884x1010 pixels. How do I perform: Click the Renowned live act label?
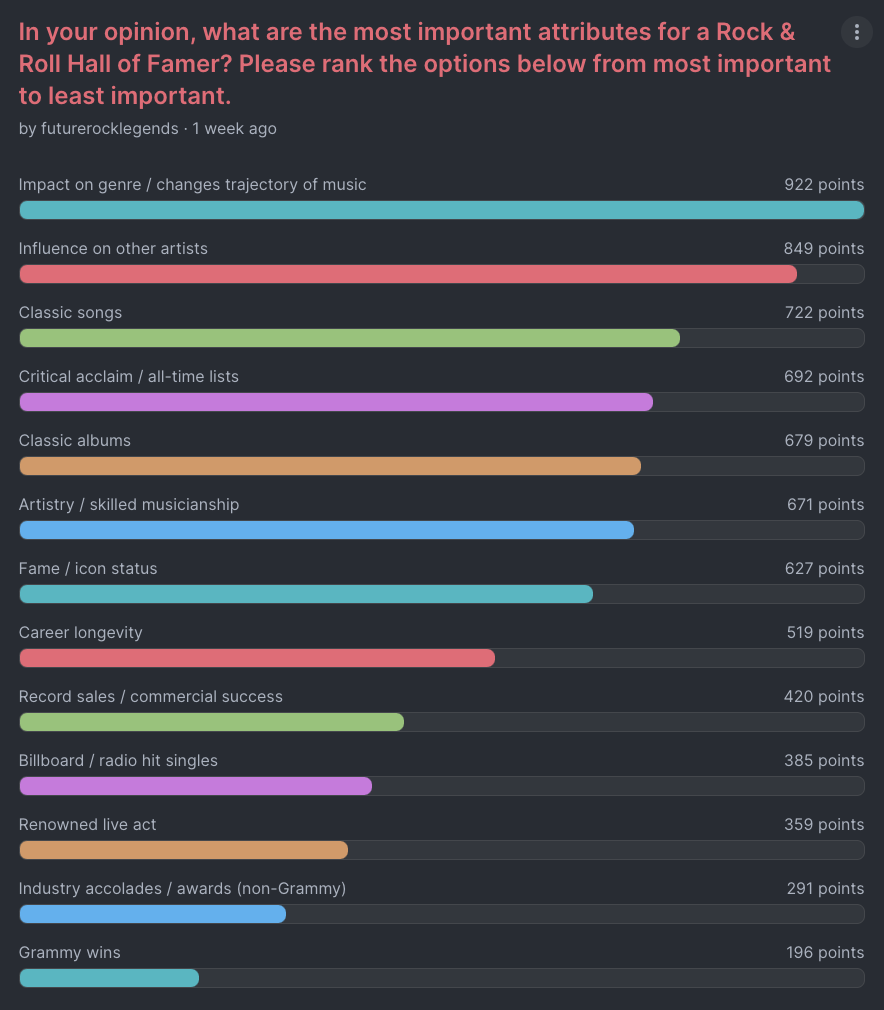tap(88, 825)
